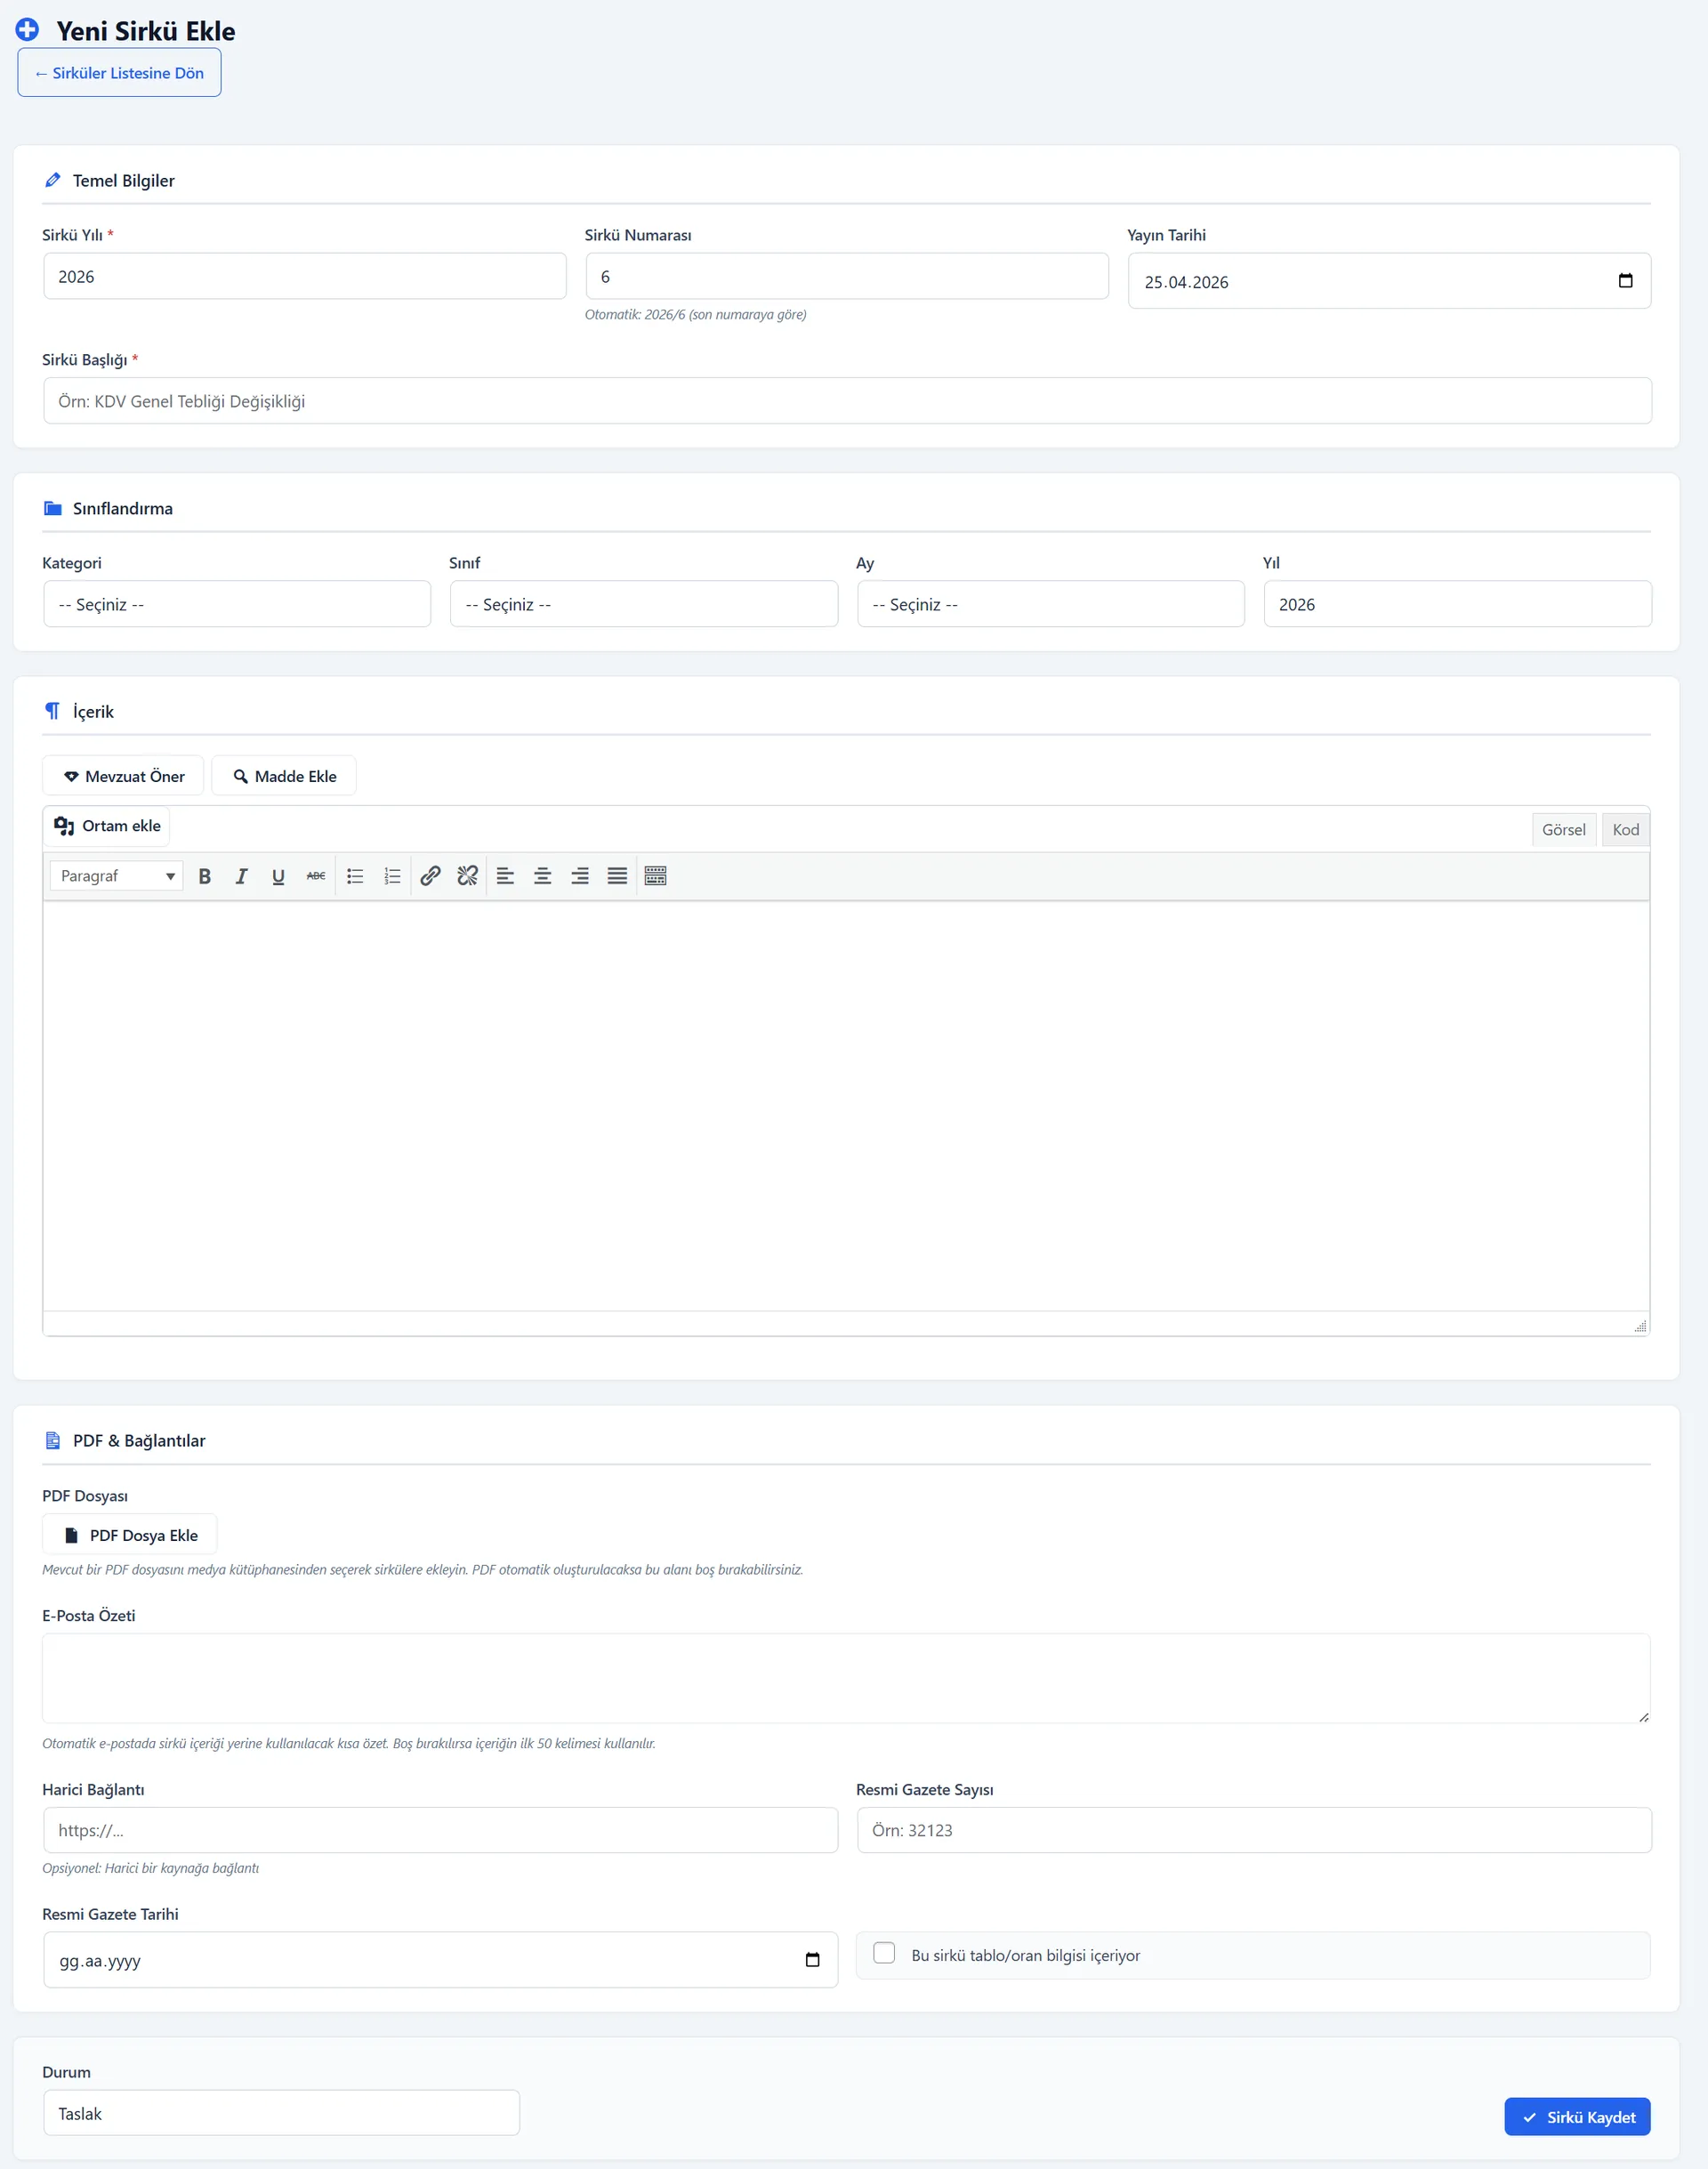1708x2169 pixels.
Task: Grab the editor resize handle at bottom corner
Action: 1640,1326
